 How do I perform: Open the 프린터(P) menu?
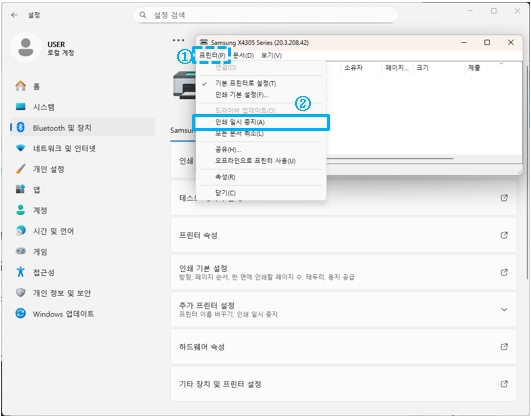212,56
